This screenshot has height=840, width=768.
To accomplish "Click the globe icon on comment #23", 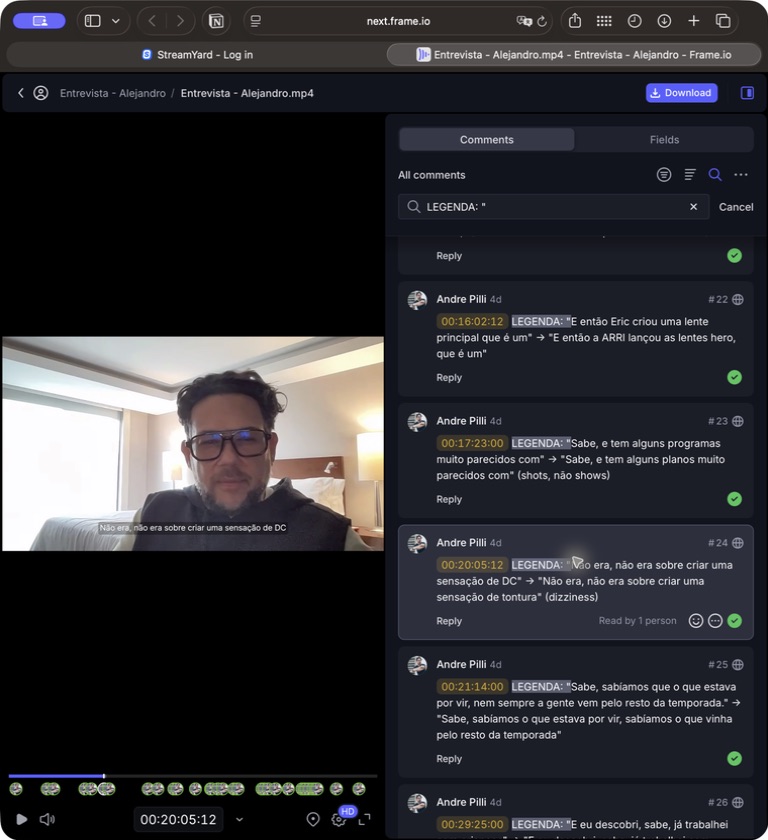I will pos(737,421).
